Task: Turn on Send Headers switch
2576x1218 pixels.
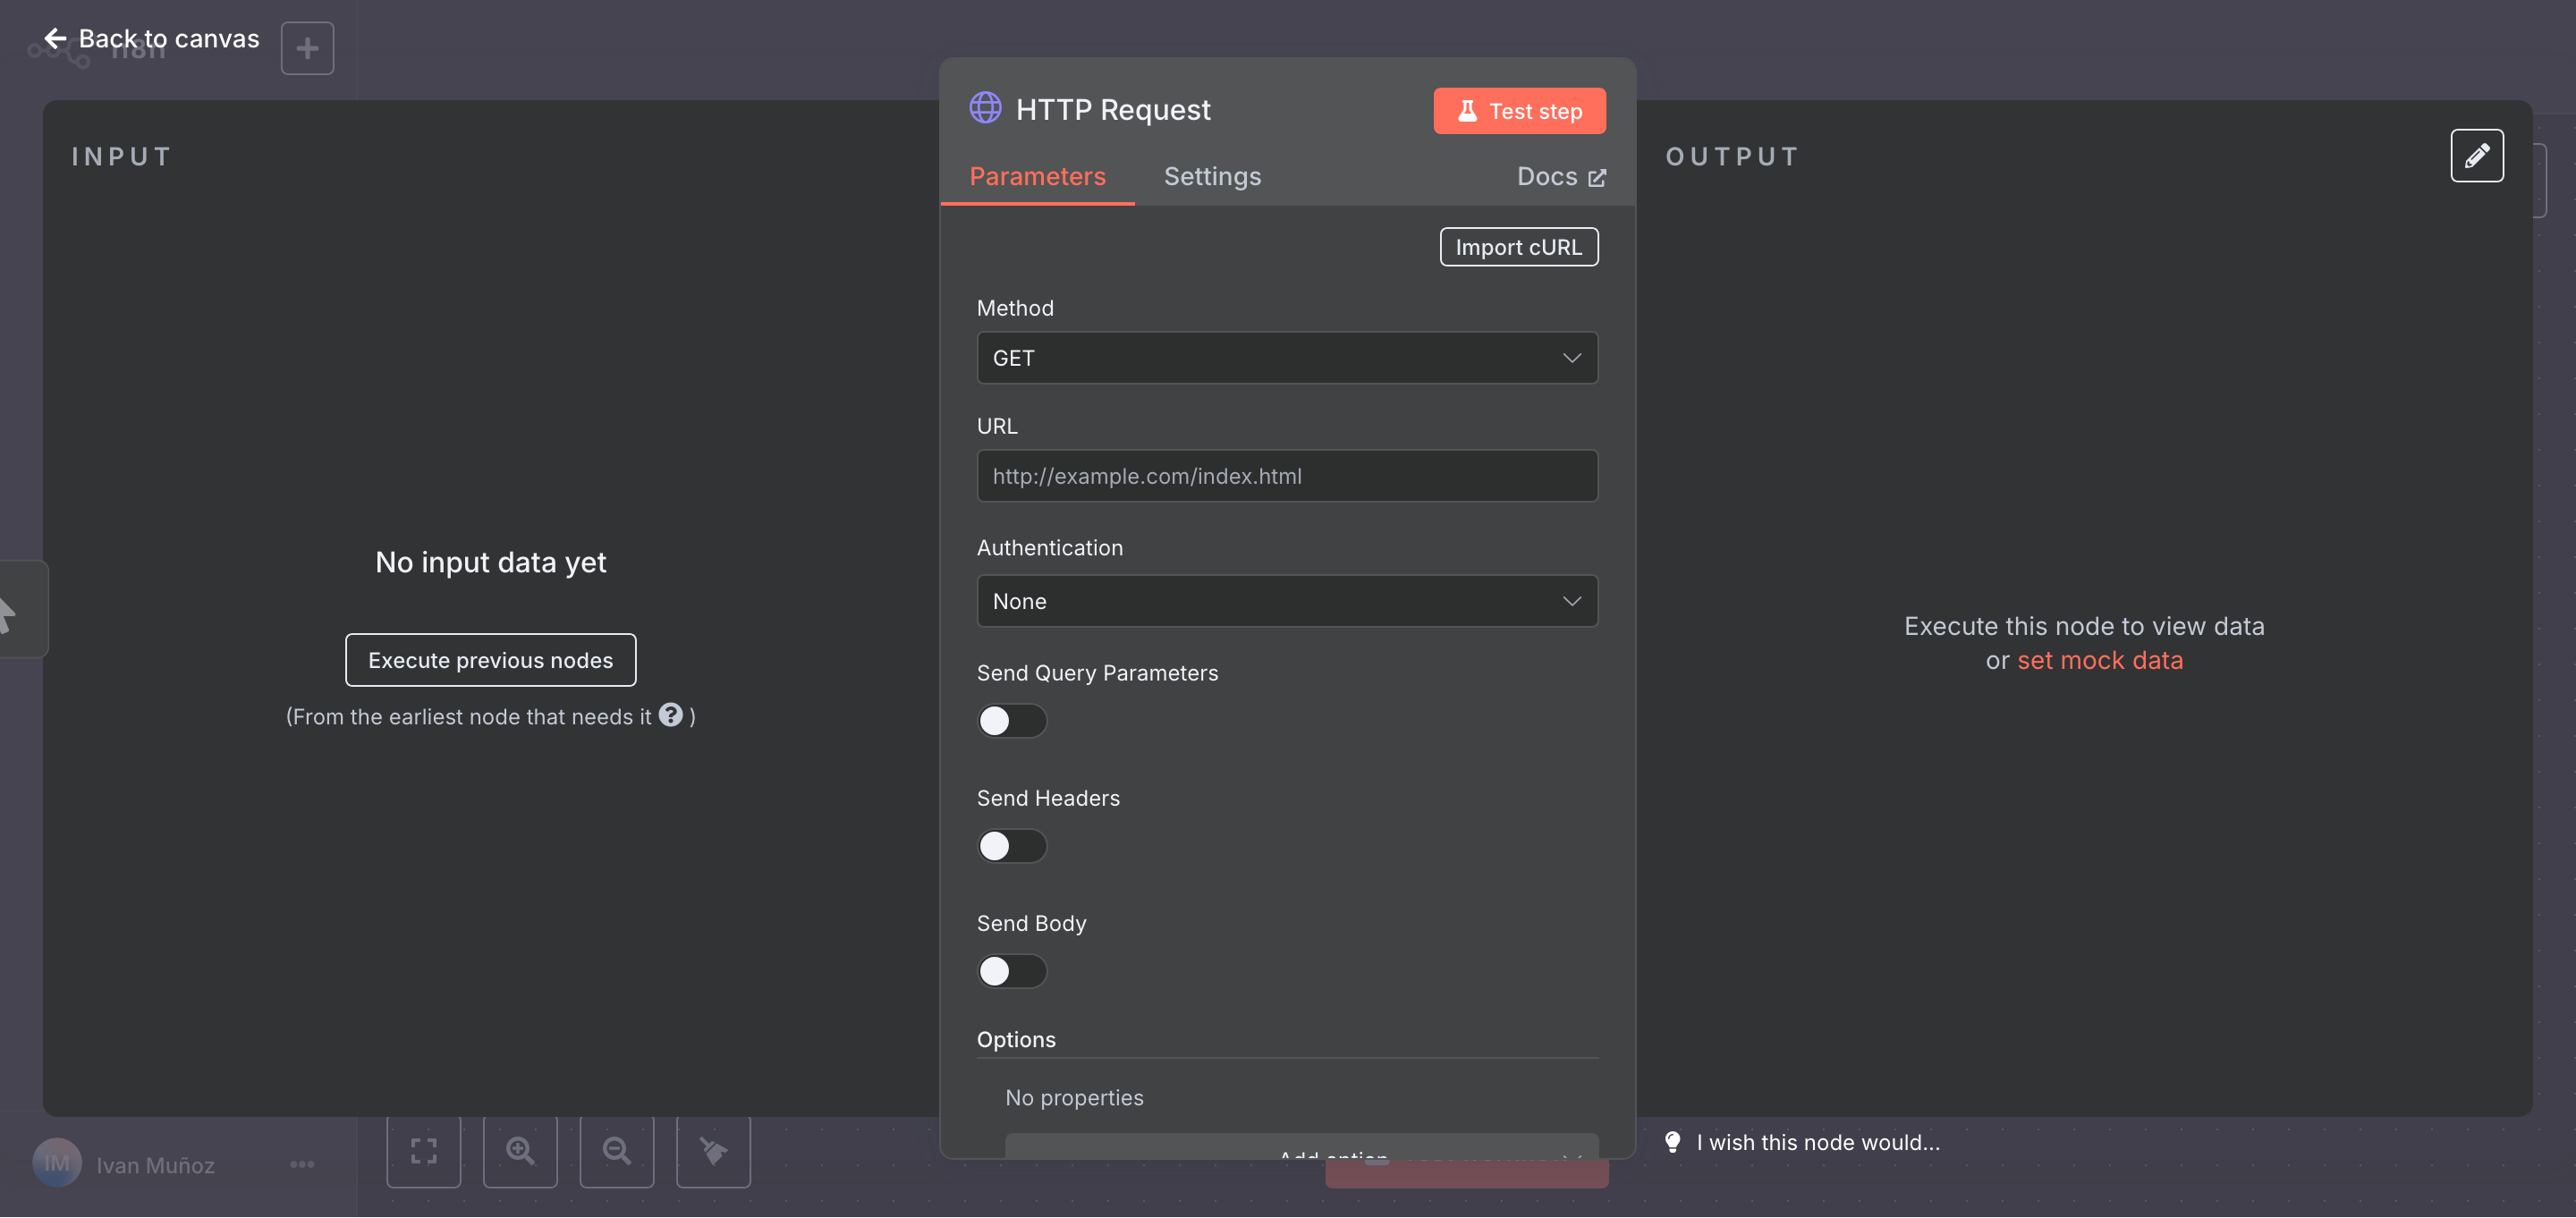Action: point(1011,845)
